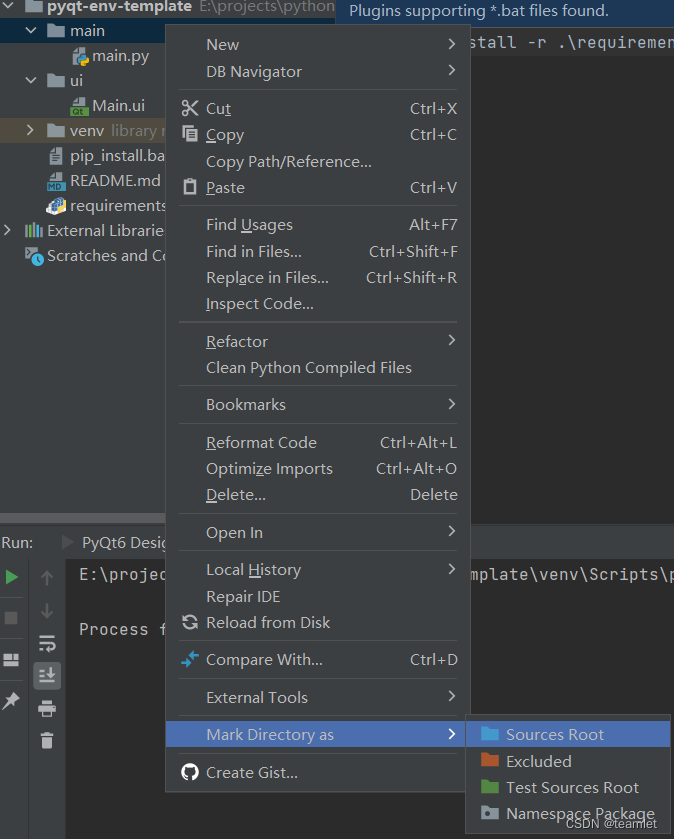Select README.md in project tree

pos(115,181)
